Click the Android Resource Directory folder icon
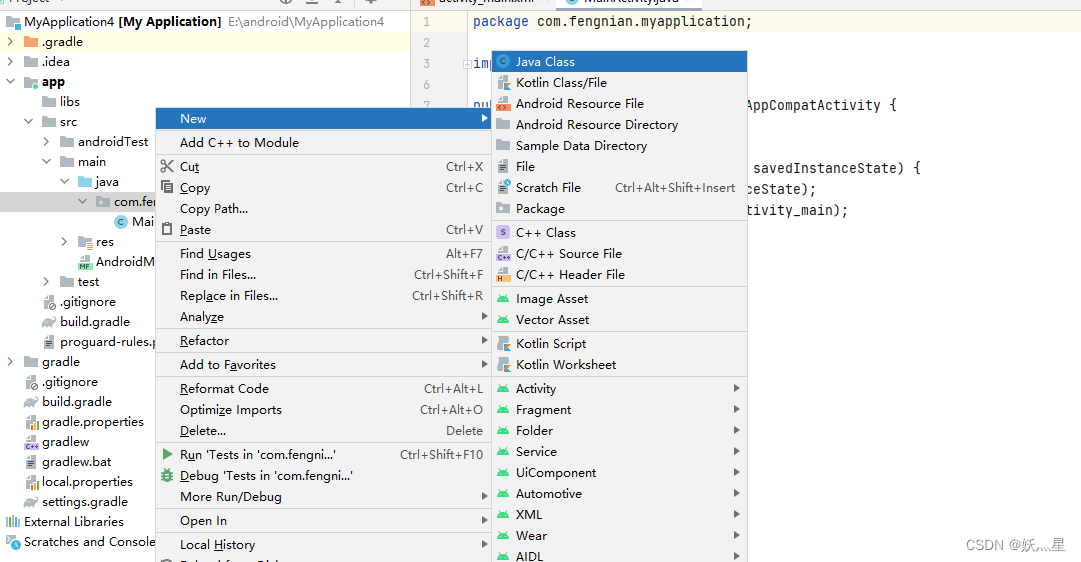 click(x=503, y=124)
